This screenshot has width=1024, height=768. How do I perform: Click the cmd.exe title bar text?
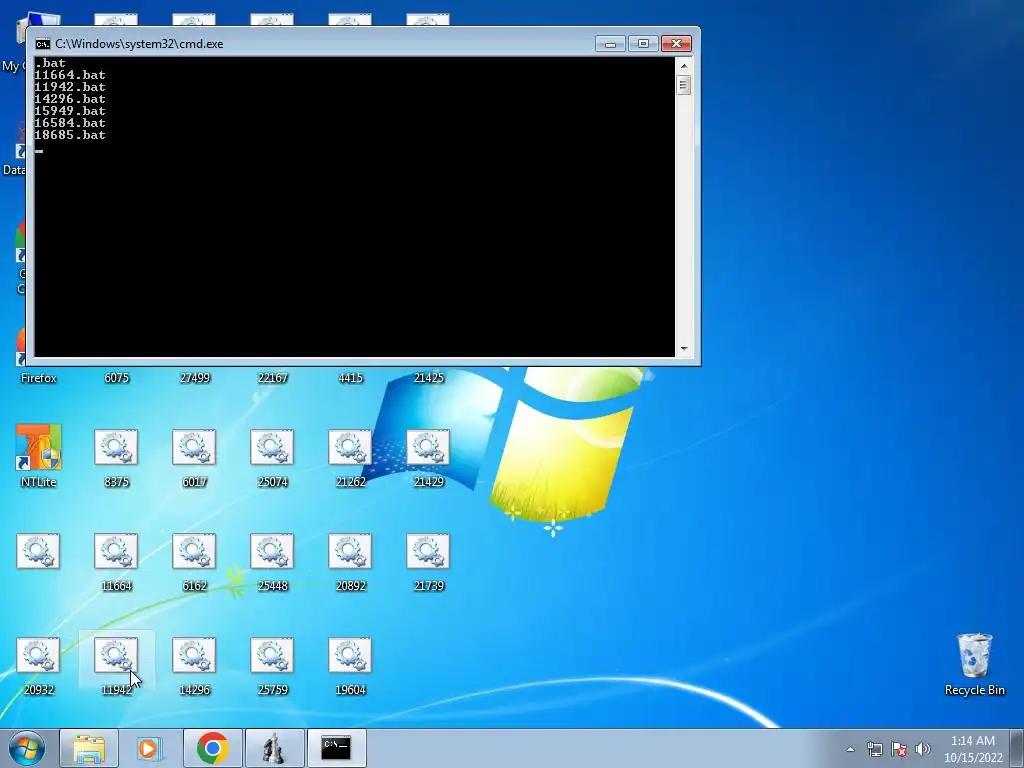(x=139, y=44)
